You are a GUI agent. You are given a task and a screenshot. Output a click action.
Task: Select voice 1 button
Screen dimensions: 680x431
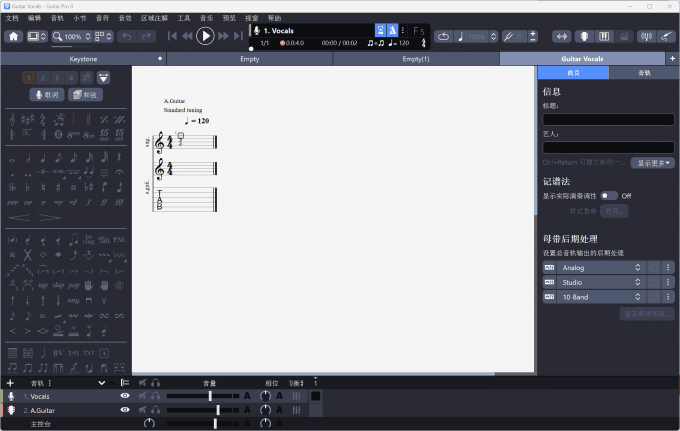click(29, 78)
